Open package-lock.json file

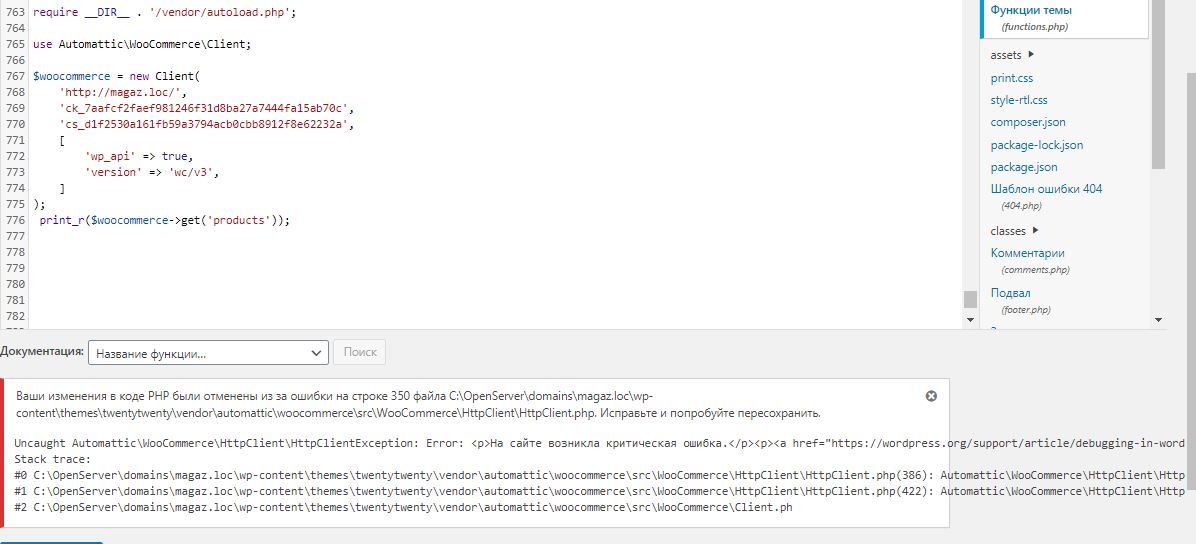click(x=1037, y=145)
